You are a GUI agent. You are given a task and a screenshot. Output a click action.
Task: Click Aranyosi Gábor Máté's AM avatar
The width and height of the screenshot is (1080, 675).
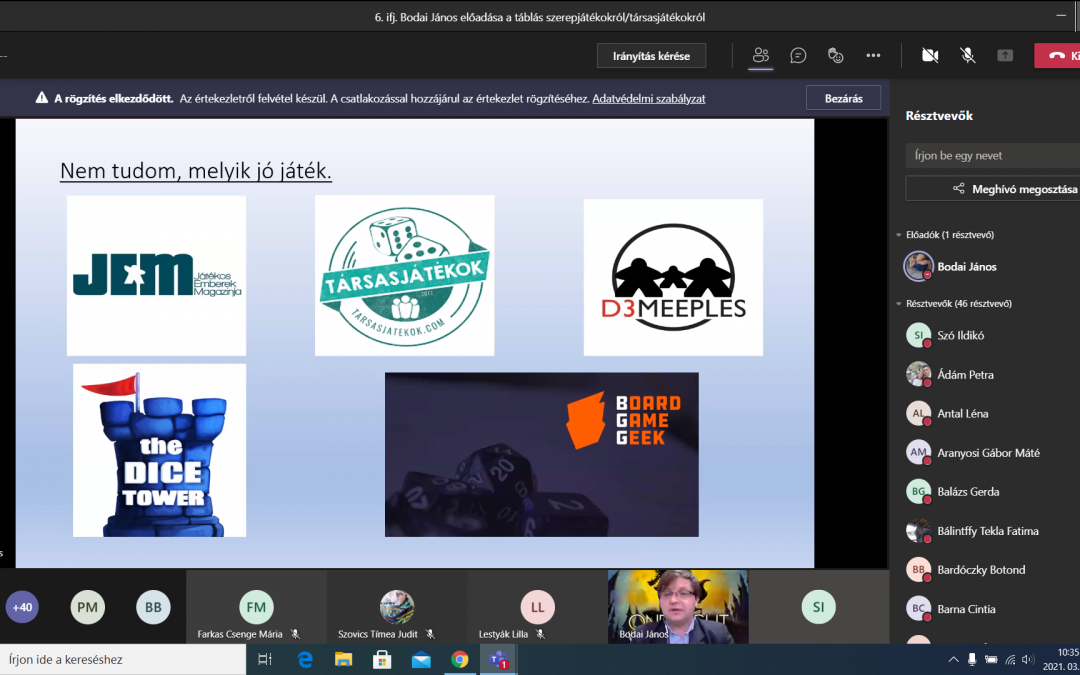(x=918, y=453)
